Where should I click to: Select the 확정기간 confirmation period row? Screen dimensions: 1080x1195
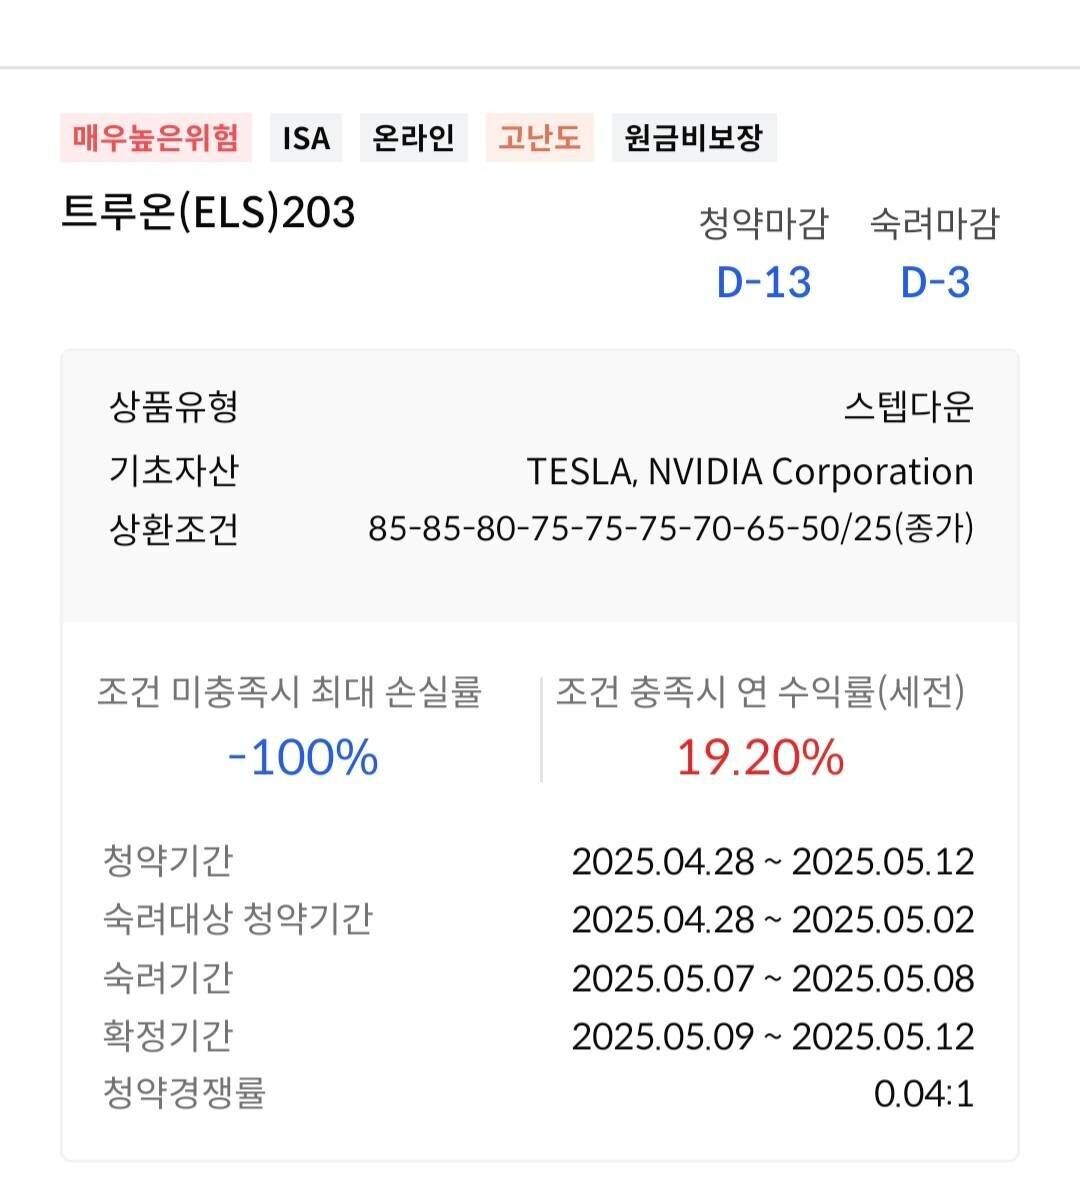click(x=540, y=1034)
